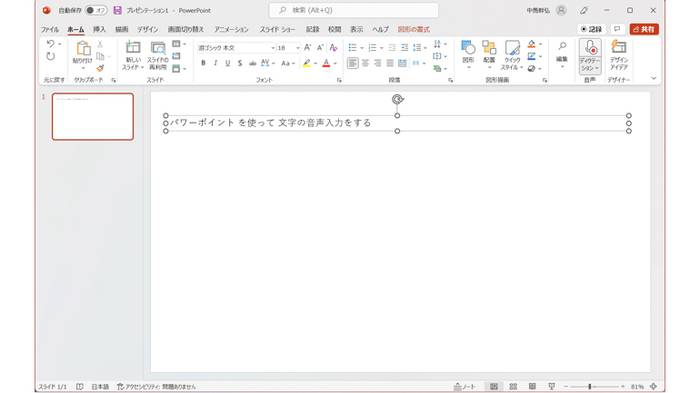Open the ファイル (File) tab
The height and width of the screenshot is (393, 700).
[50, 29]
